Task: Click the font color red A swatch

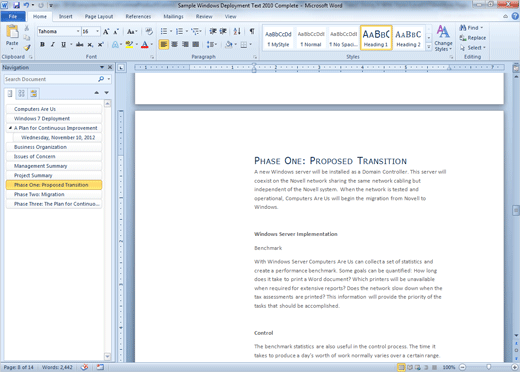Action: tap(145, 44)
